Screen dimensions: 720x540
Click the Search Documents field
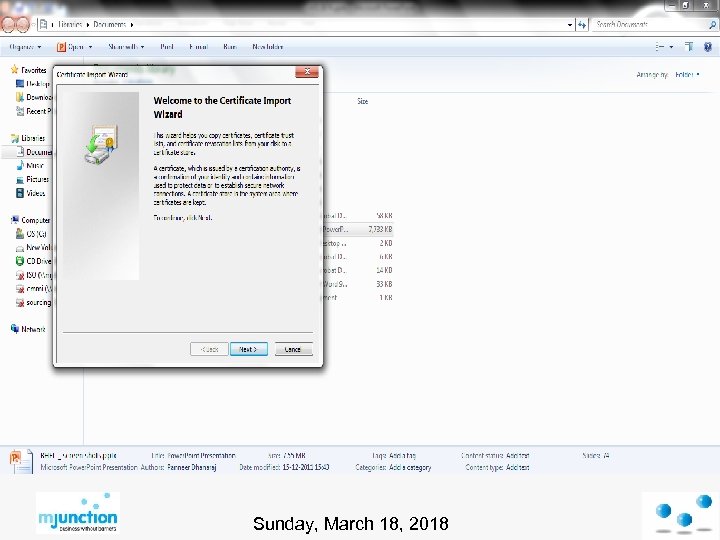(650, 24)
